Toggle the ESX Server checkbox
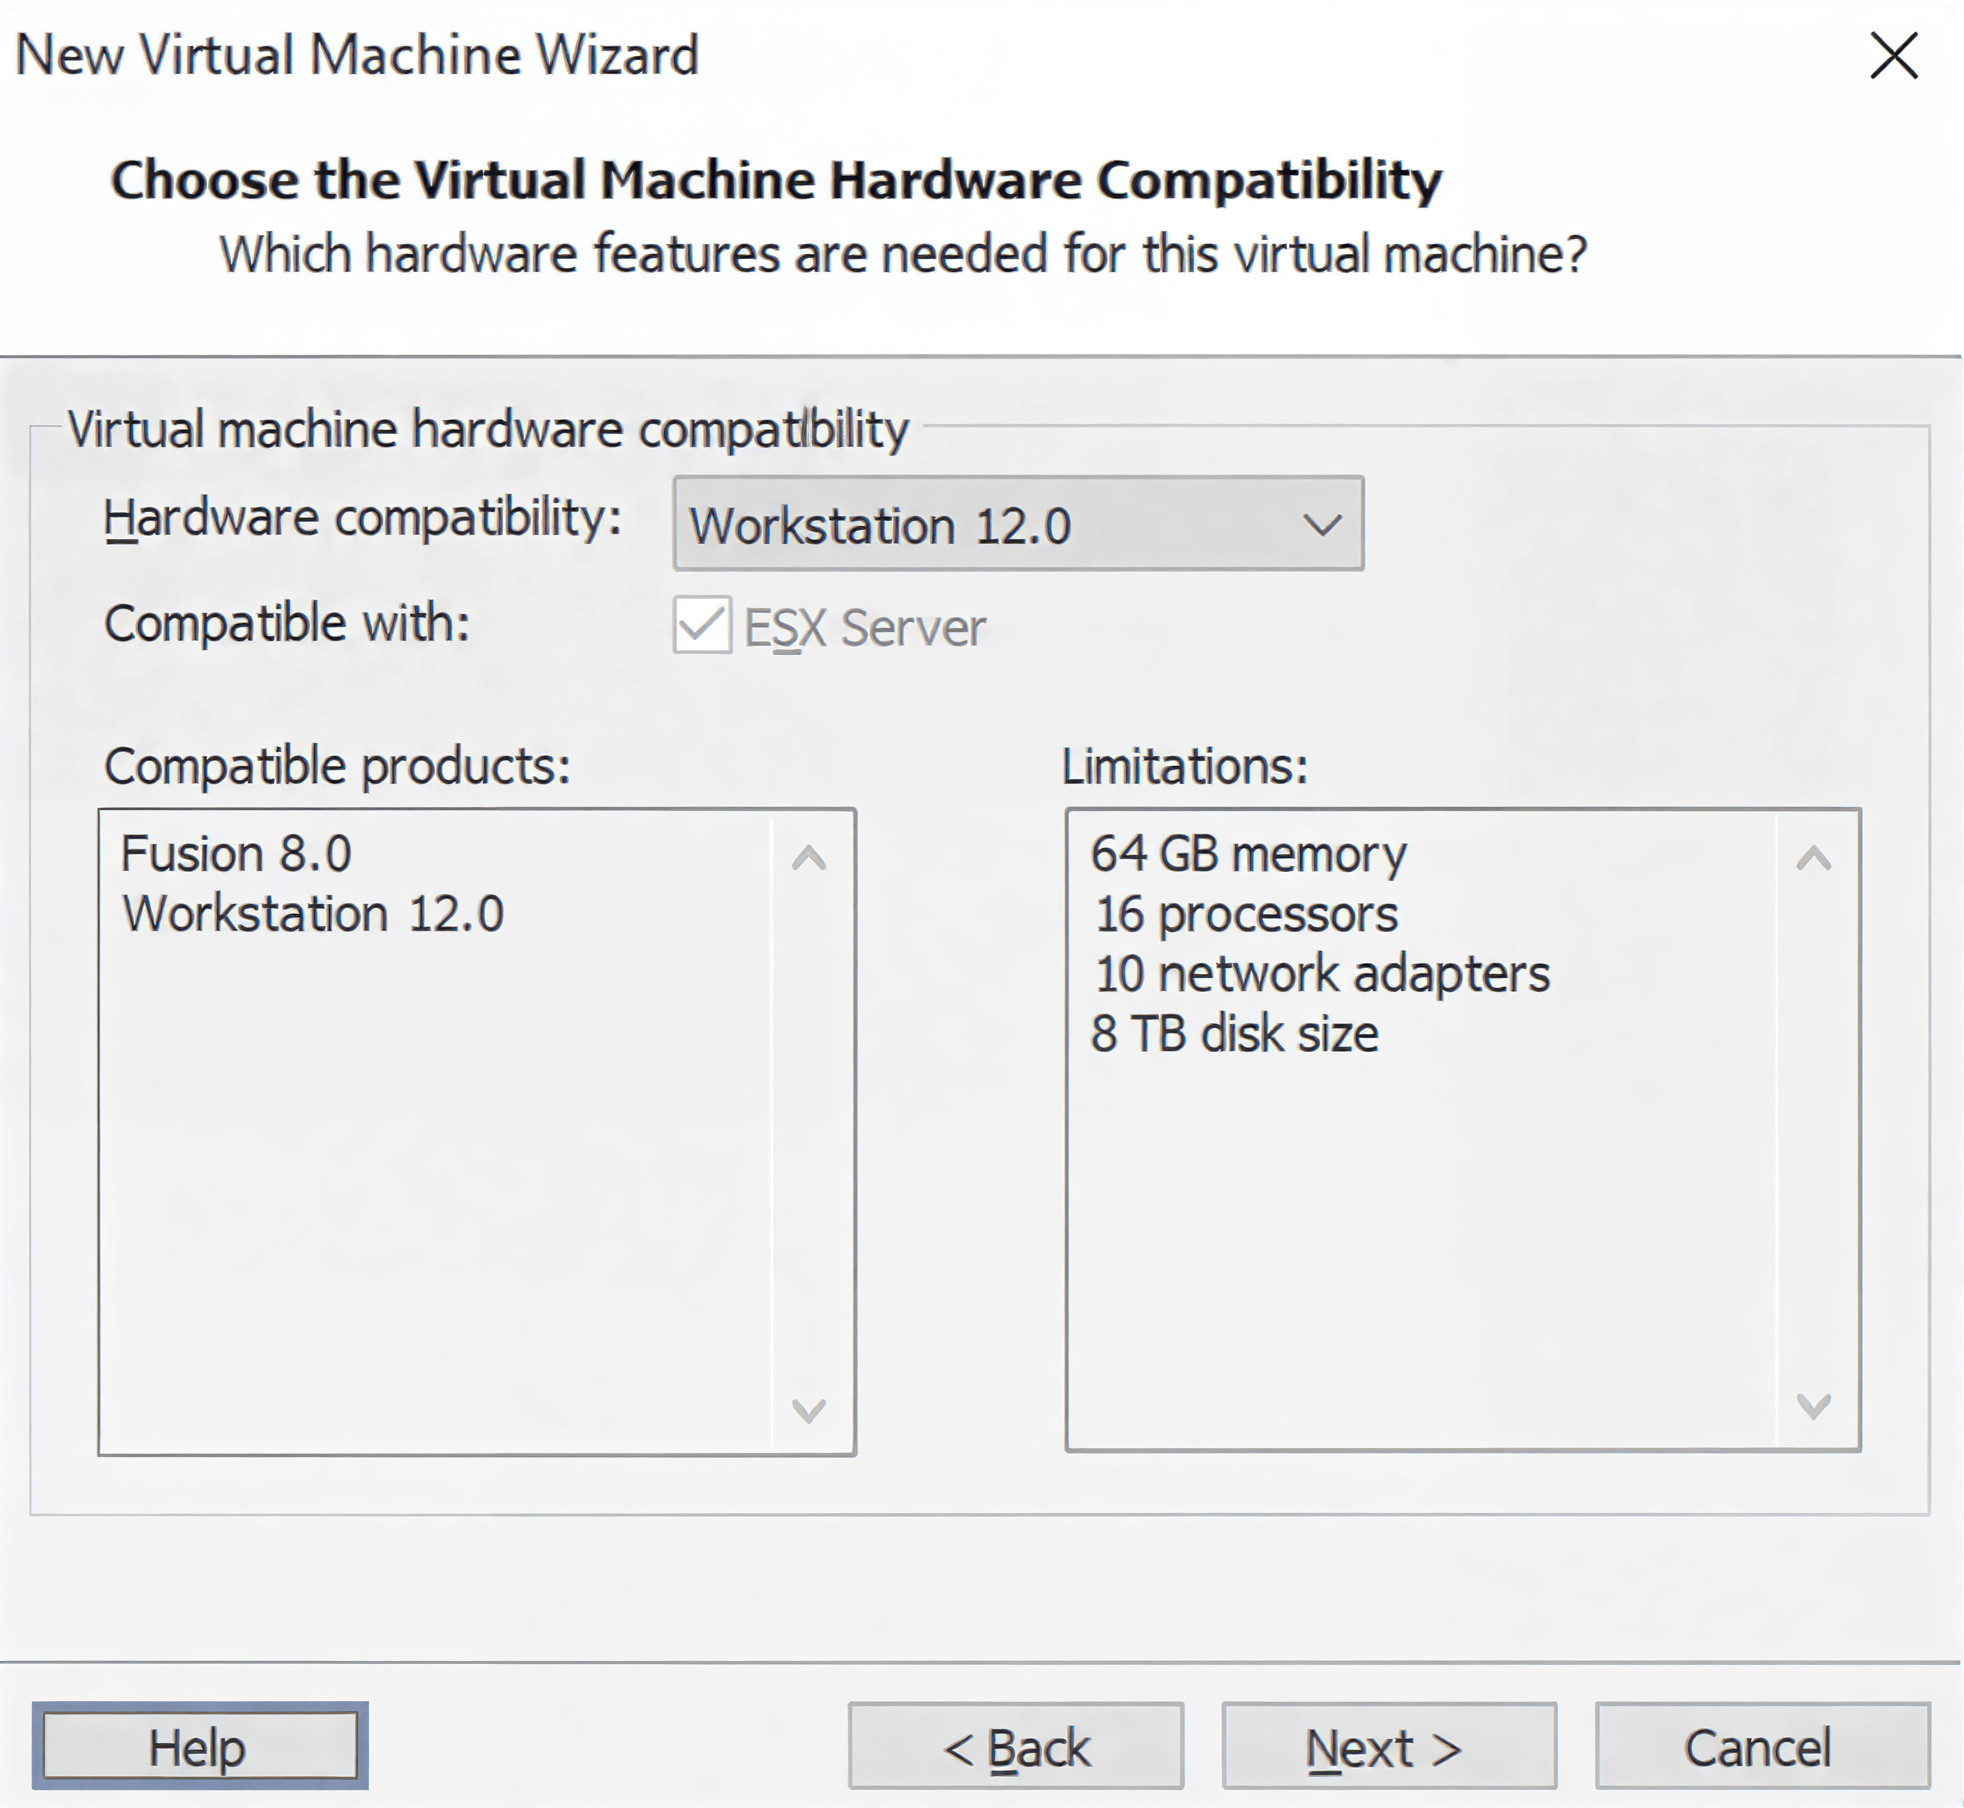Screen dimensions: 1964x1808 [x=702, y=626]
